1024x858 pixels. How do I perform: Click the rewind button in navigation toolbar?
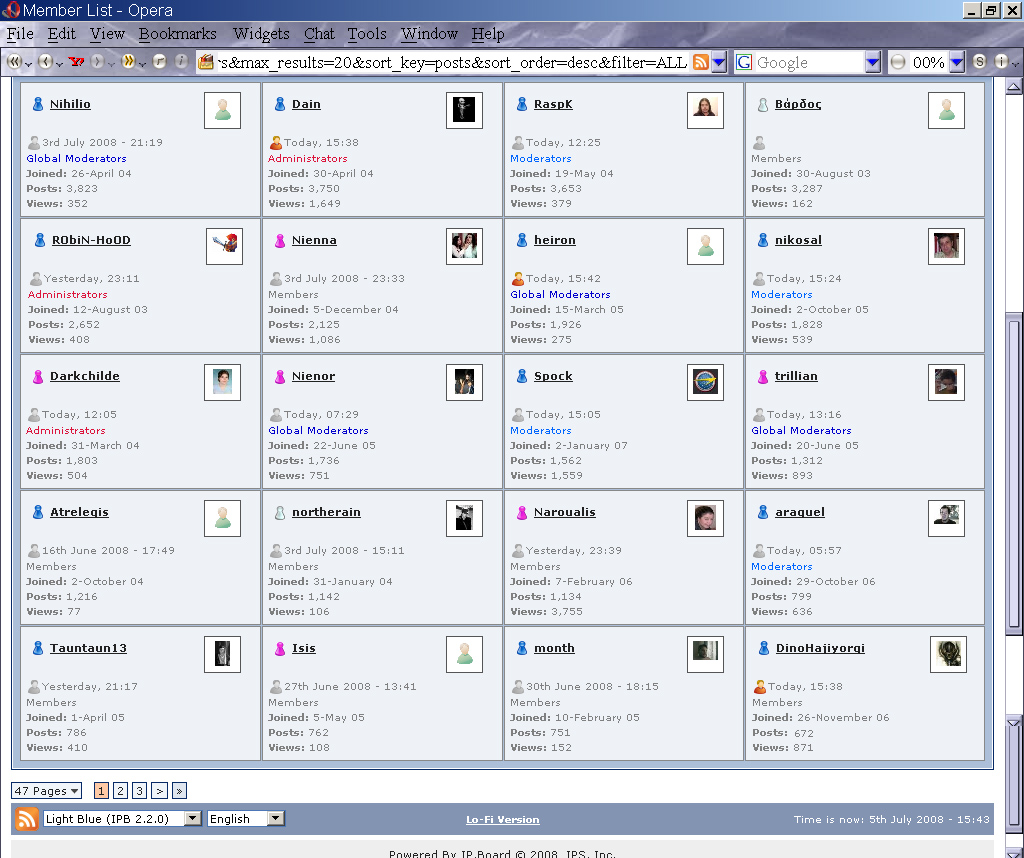[x=15, y=62]
